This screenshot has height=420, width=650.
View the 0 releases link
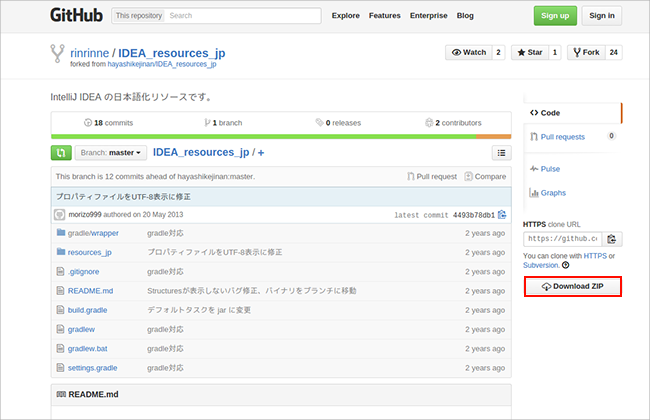tap(338, 123)
